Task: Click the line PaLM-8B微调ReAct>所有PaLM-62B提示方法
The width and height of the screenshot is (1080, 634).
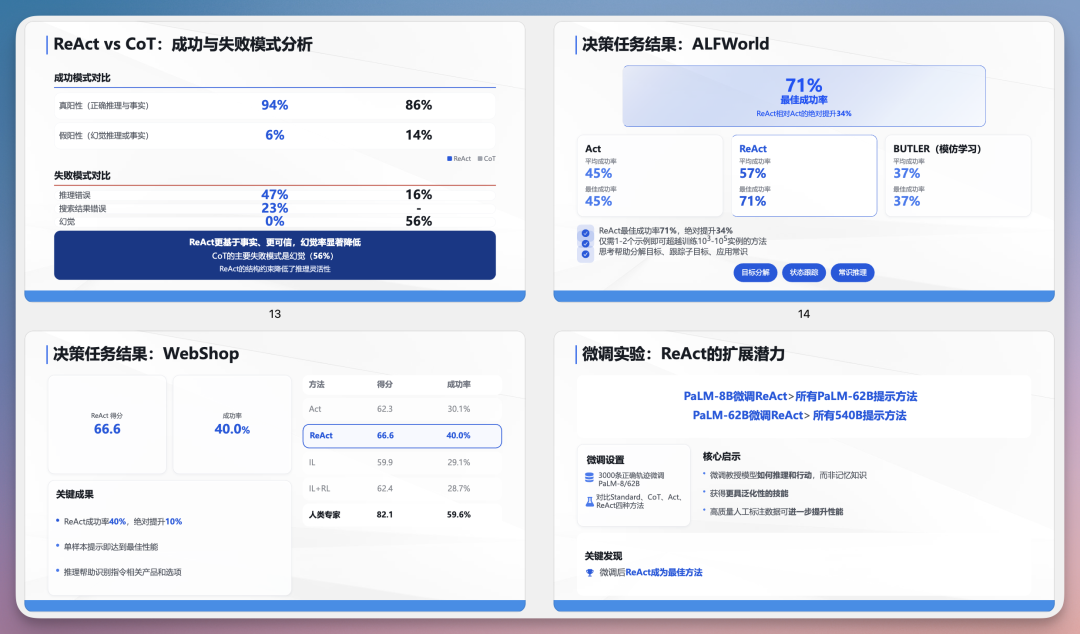Action: (x=800, y=396)
